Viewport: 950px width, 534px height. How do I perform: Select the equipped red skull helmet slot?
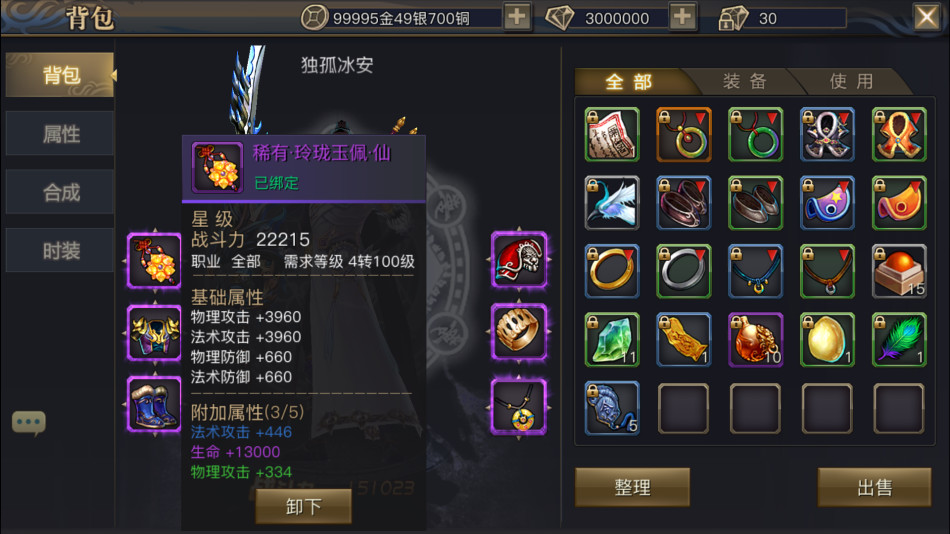click(x=519, y=261)
